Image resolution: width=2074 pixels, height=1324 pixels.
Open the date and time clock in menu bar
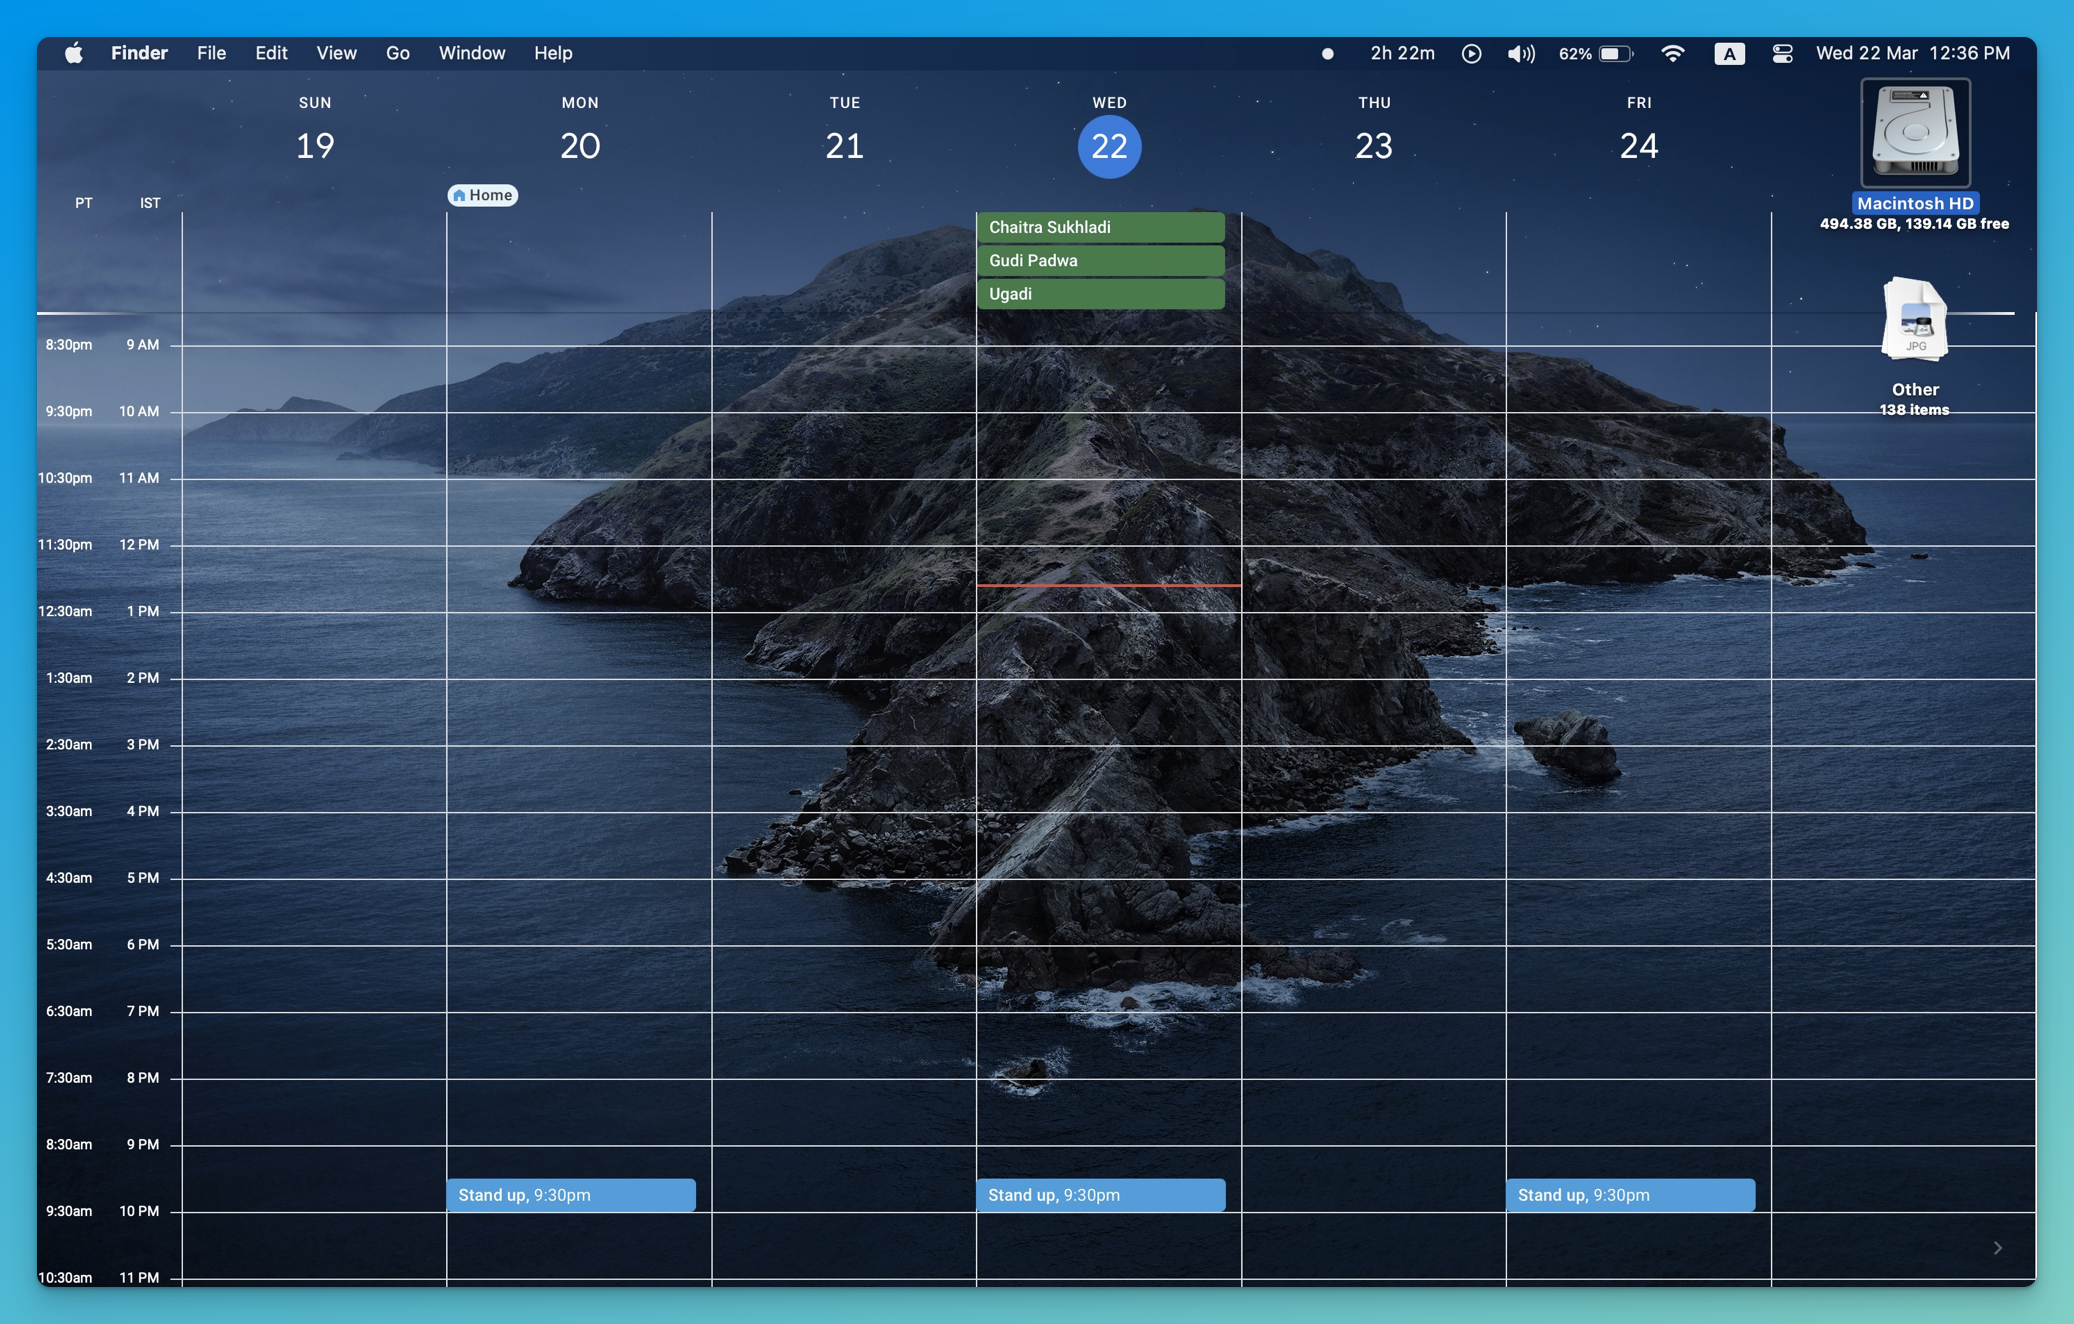click(1912, 53)
